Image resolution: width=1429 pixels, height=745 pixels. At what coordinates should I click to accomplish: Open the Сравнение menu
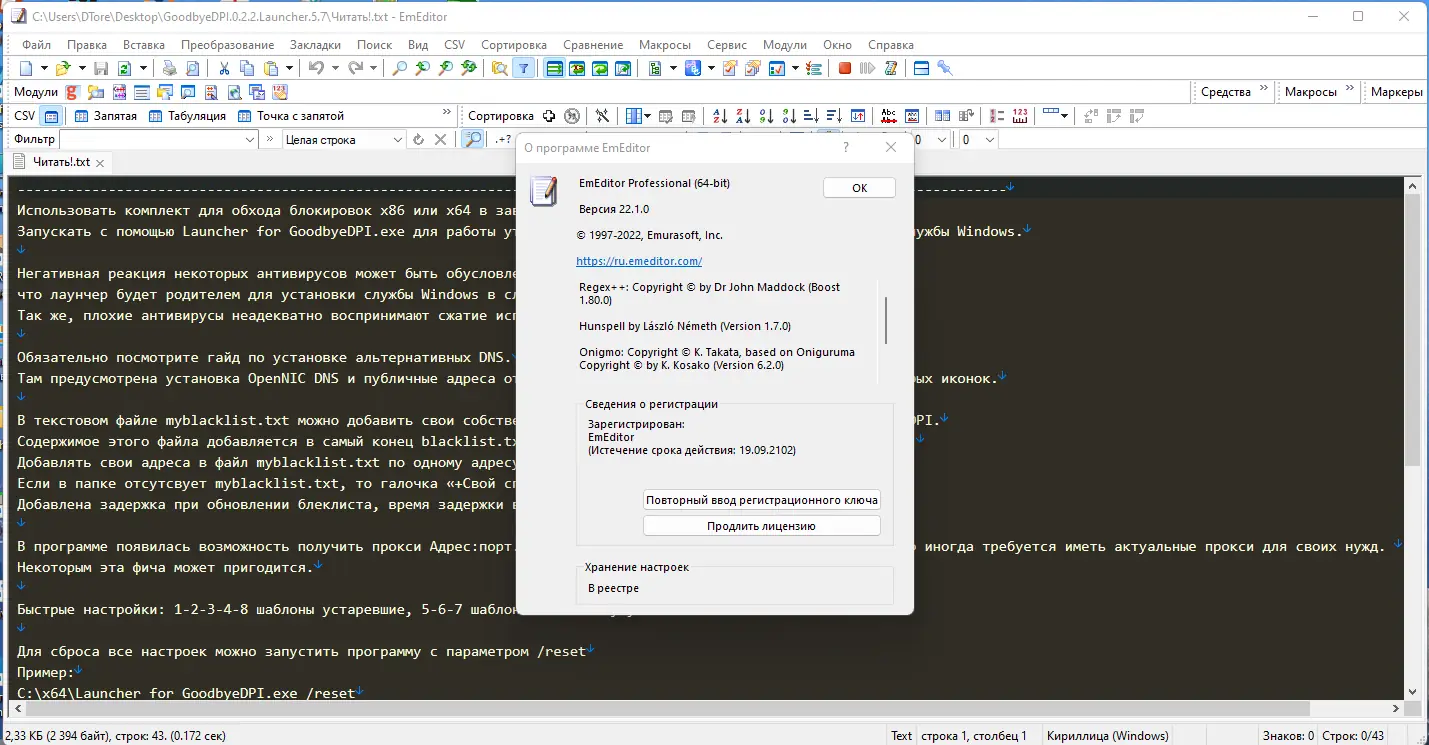pyautogui.click(x=593, y=44)
